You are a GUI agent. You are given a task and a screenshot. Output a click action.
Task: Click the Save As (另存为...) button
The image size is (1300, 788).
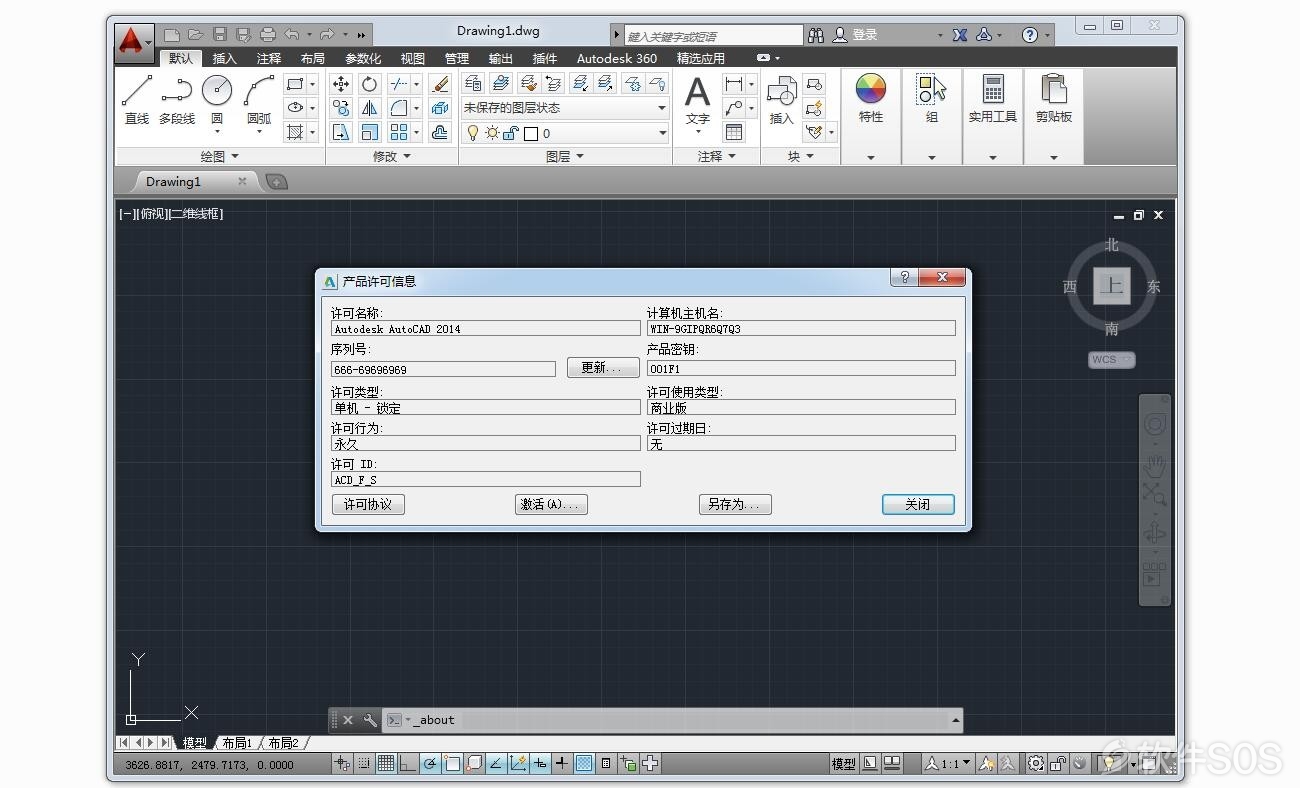pyautogui.click(x=734, y=504)
